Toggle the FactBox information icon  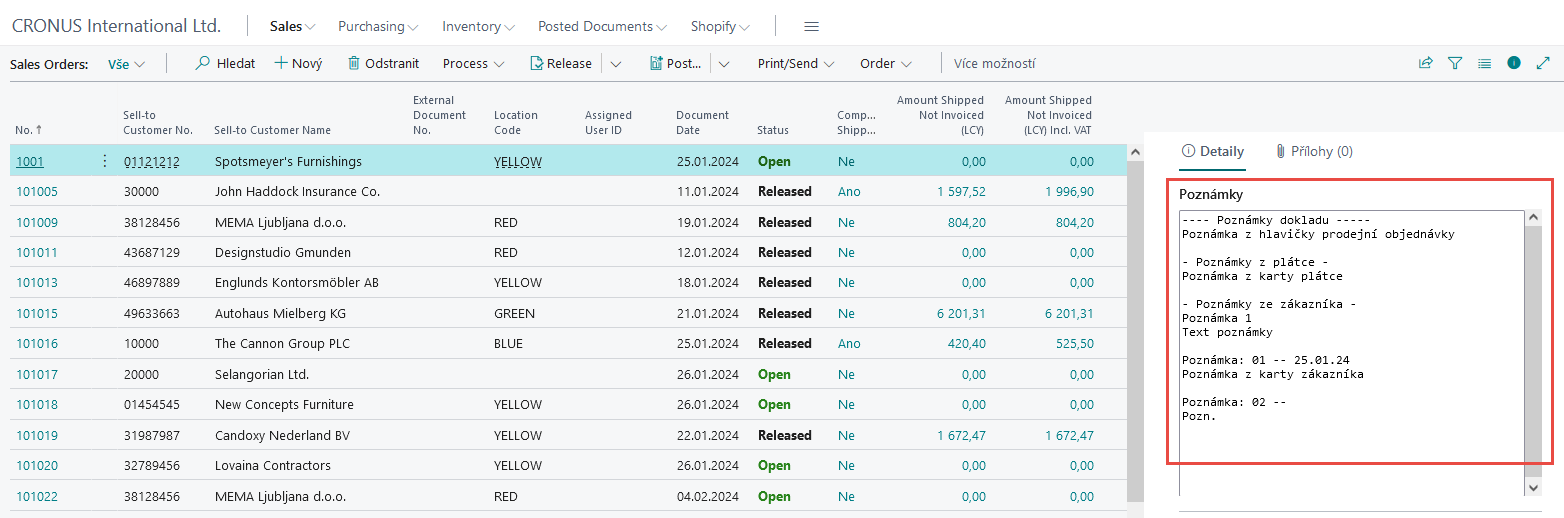(x=1514, y=63)
